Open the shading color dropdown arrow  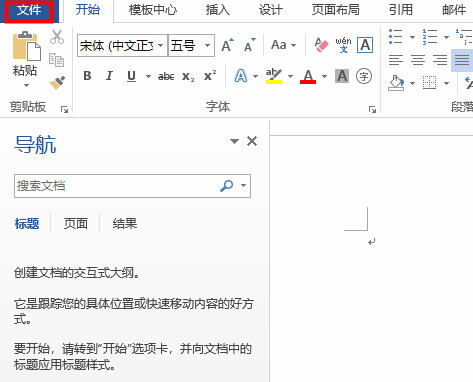pos(412,83)
